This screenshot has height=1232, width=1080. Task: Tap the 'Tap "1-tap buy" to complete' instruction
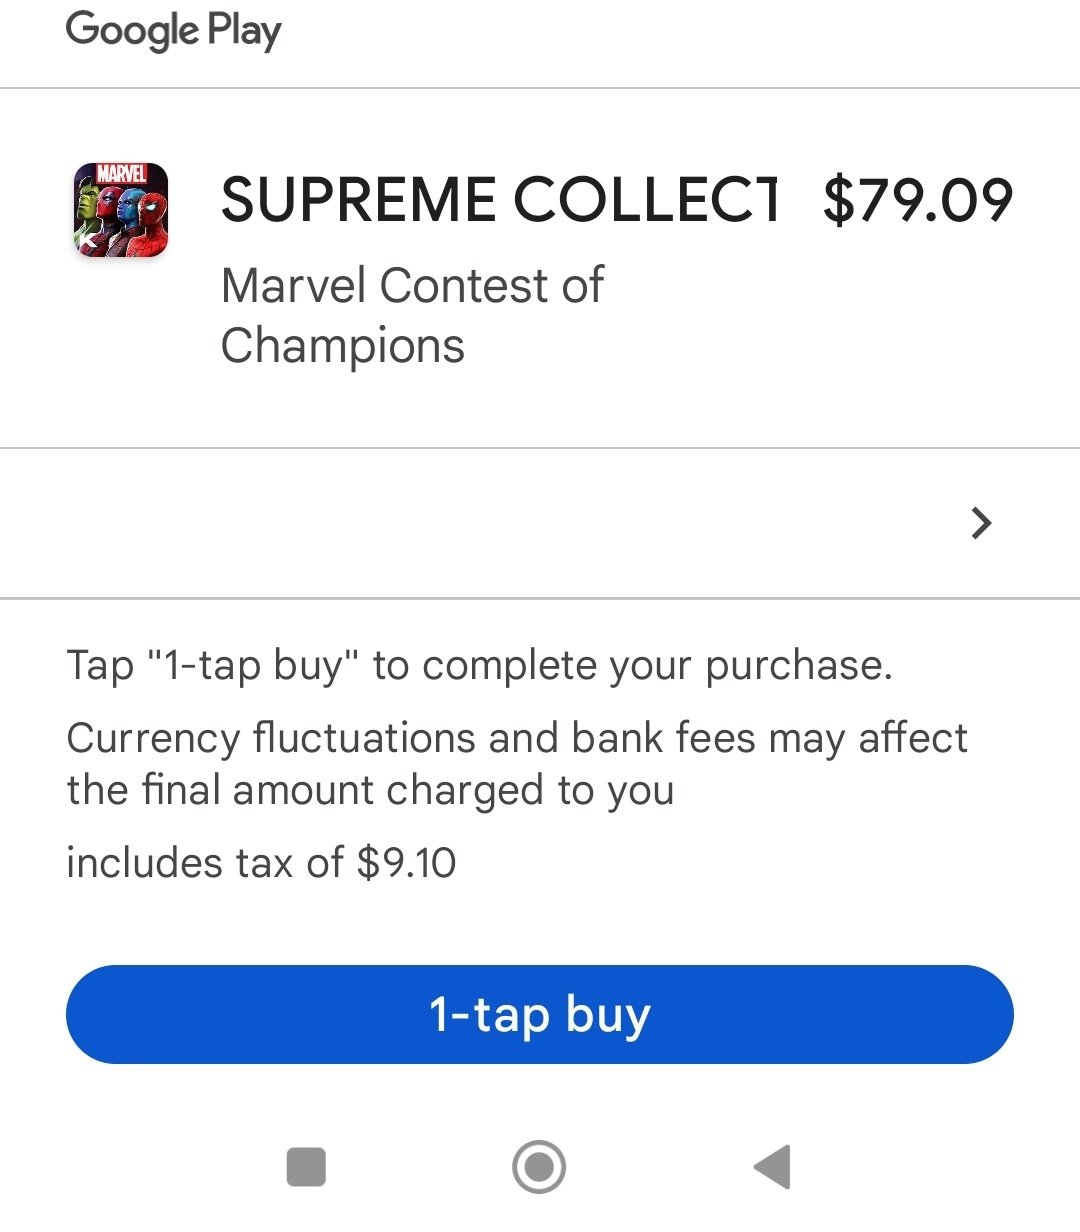tap(479, 665)
